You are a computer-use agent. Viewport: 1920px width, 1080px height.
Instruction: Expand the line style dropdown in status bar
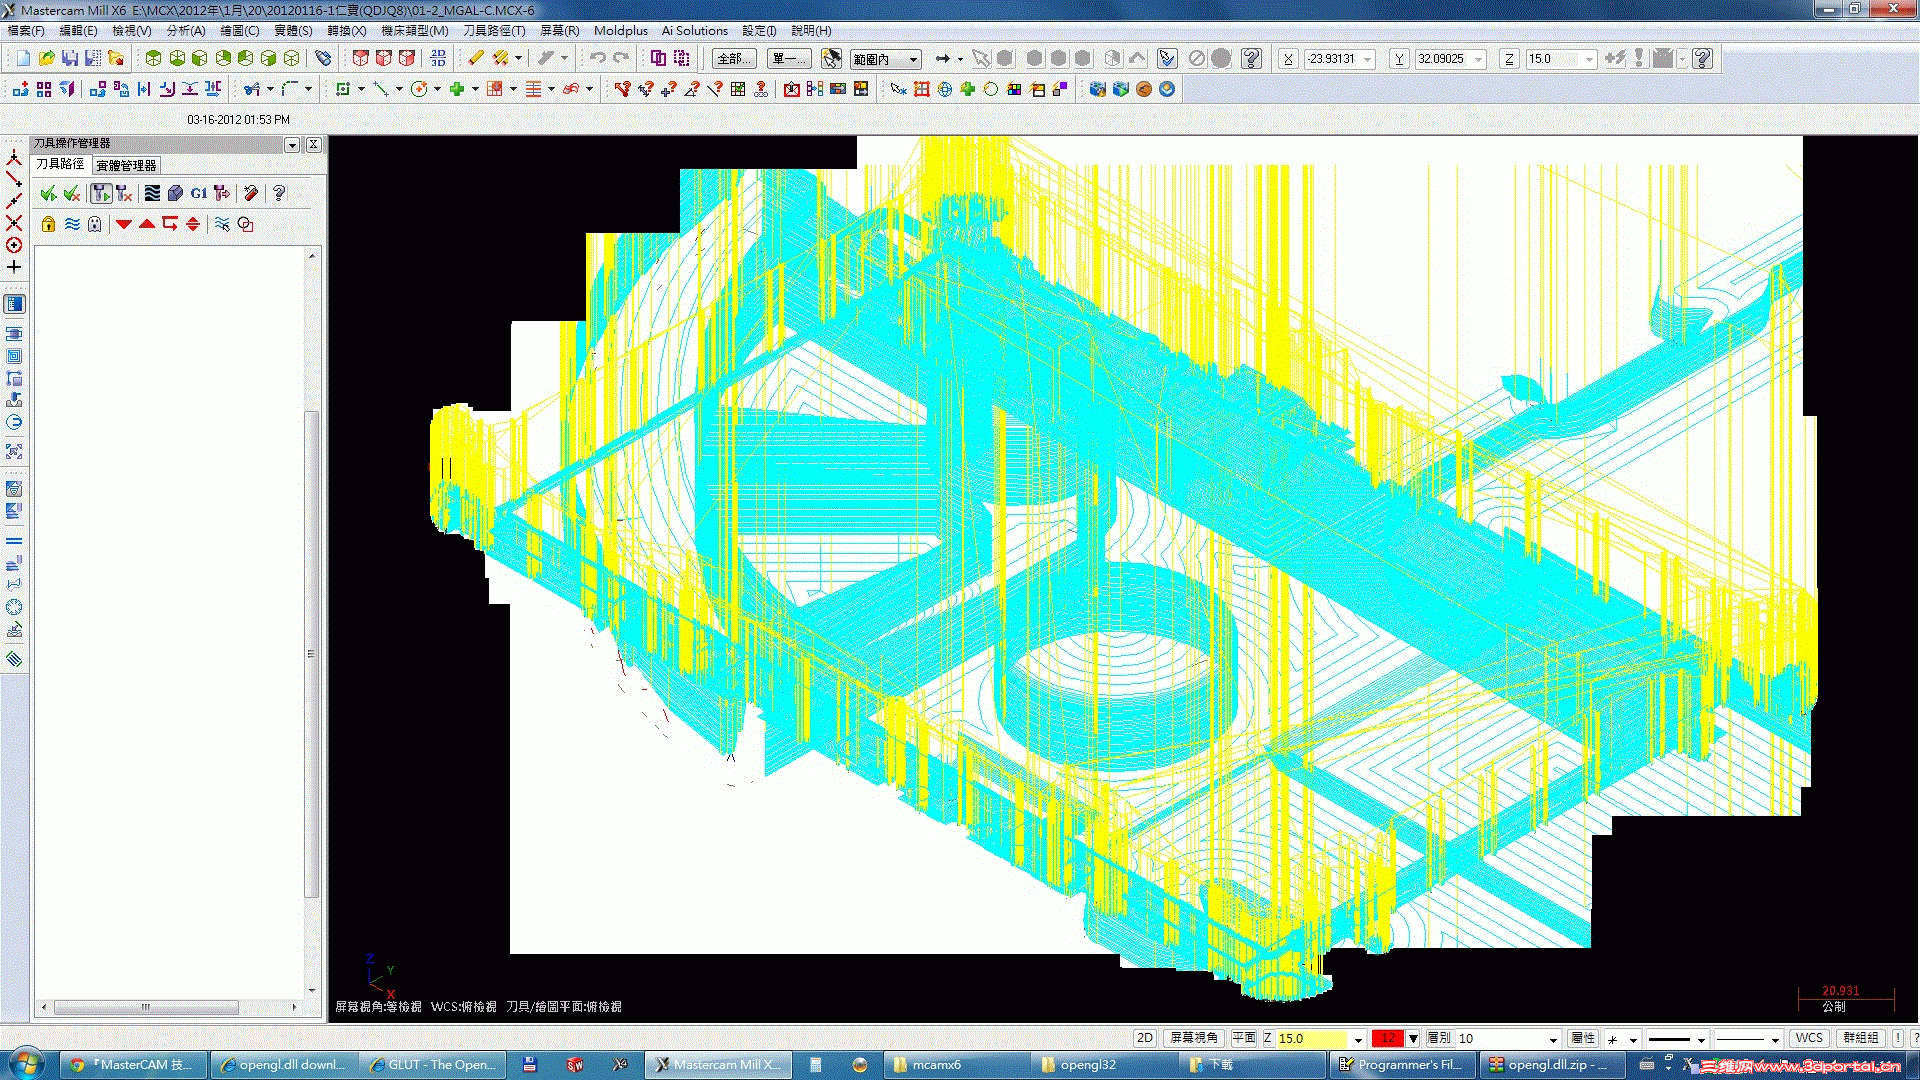click(1701, 1039)
